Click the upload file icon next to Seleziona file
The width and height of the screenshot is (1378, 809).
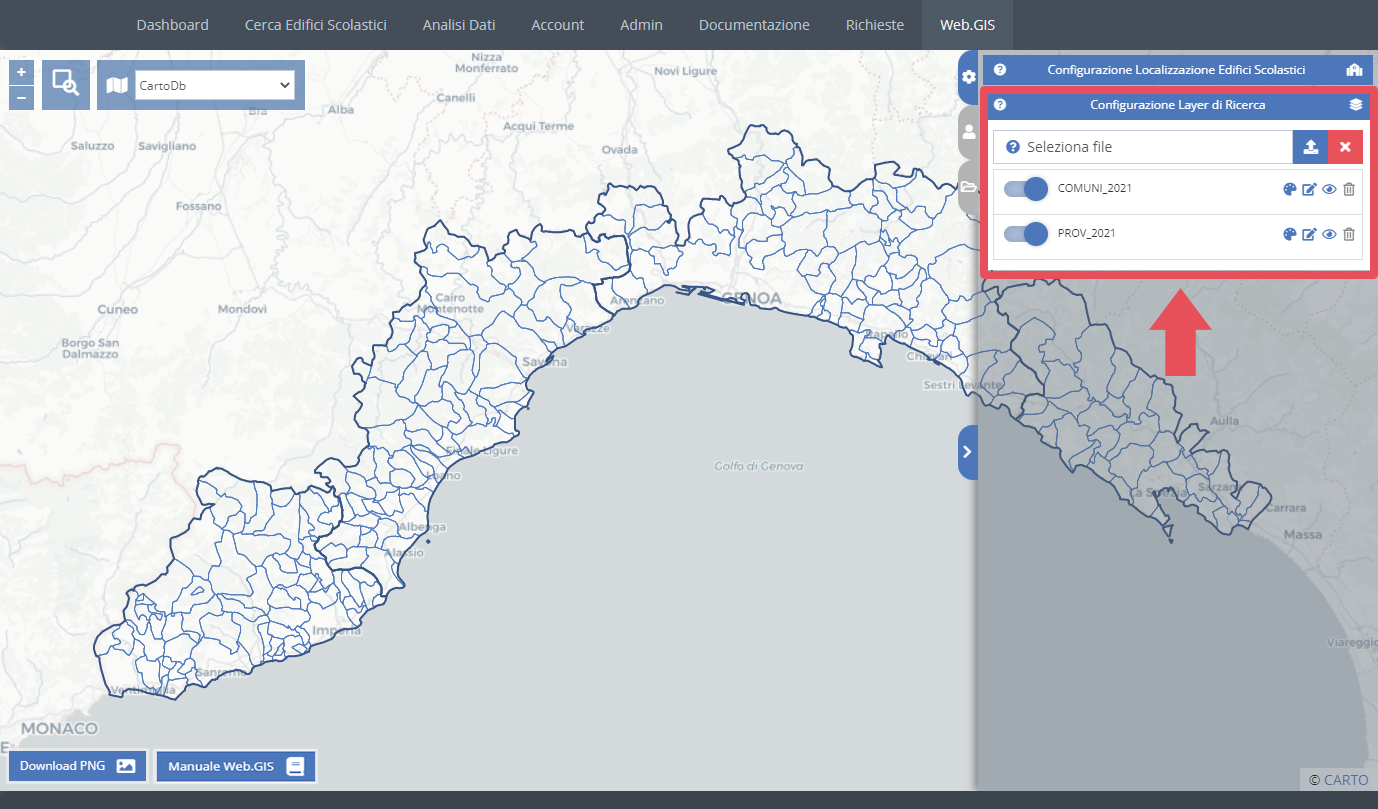coord(1311,146)
